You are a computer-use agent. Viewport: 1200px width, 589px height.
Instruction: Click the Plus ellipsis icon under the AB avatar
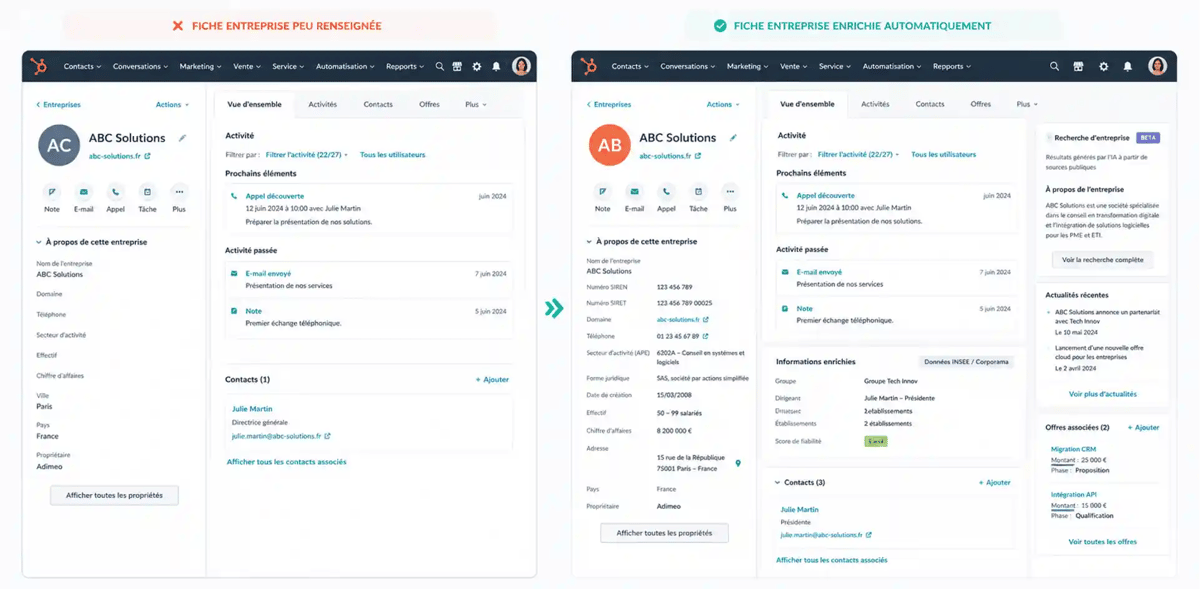(x=730, y=191)
